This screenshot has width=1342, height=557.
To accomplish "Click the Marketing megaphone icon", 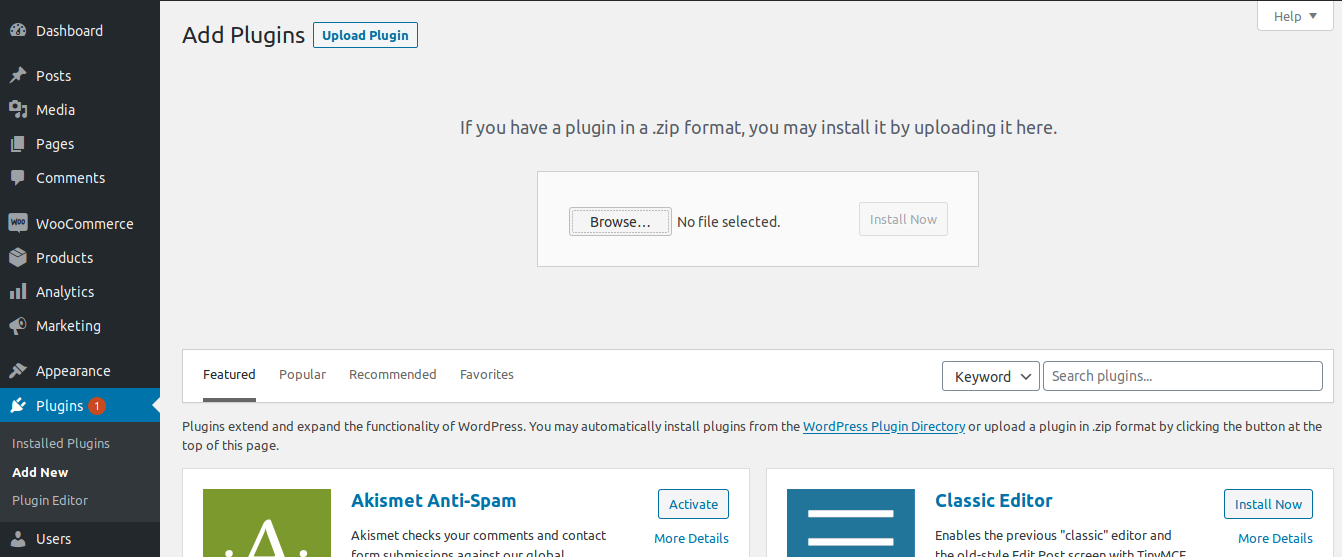I will pos(18,326).
